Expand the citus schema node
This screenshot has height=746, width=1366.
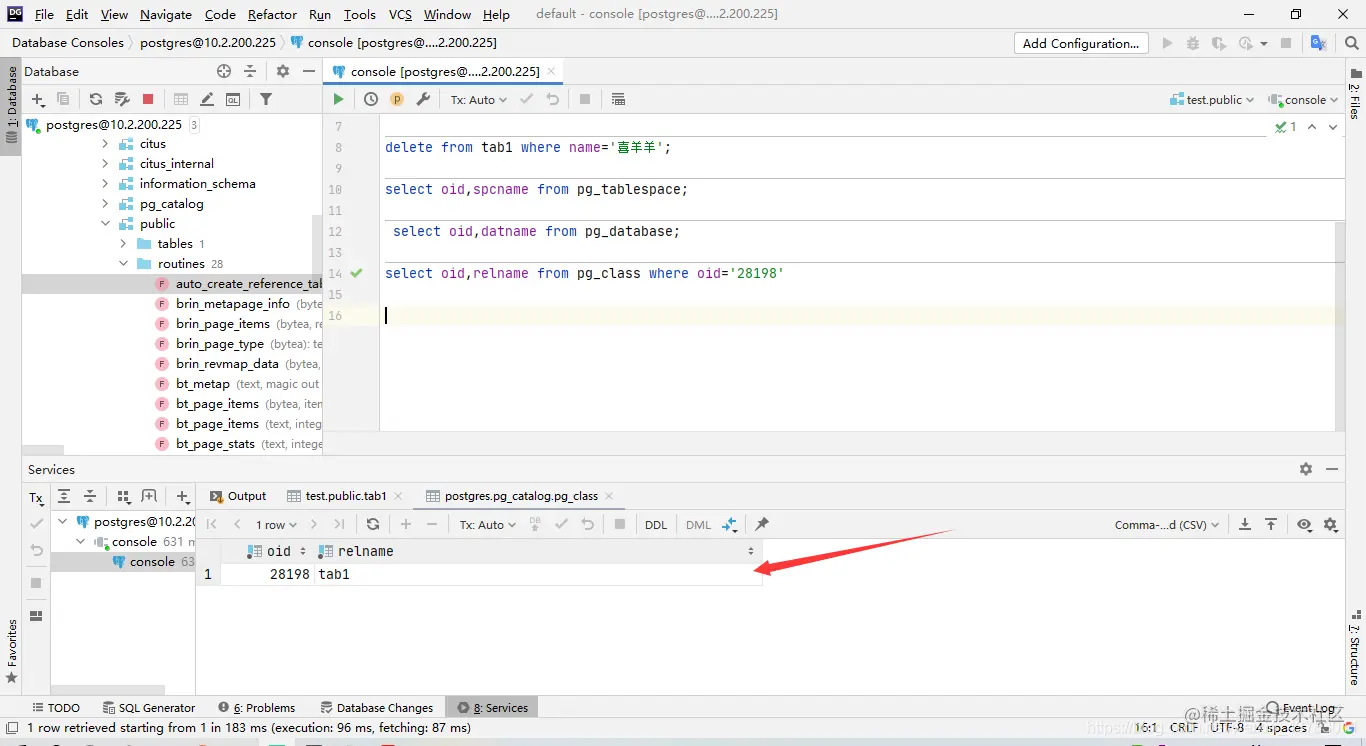(105, 144)
